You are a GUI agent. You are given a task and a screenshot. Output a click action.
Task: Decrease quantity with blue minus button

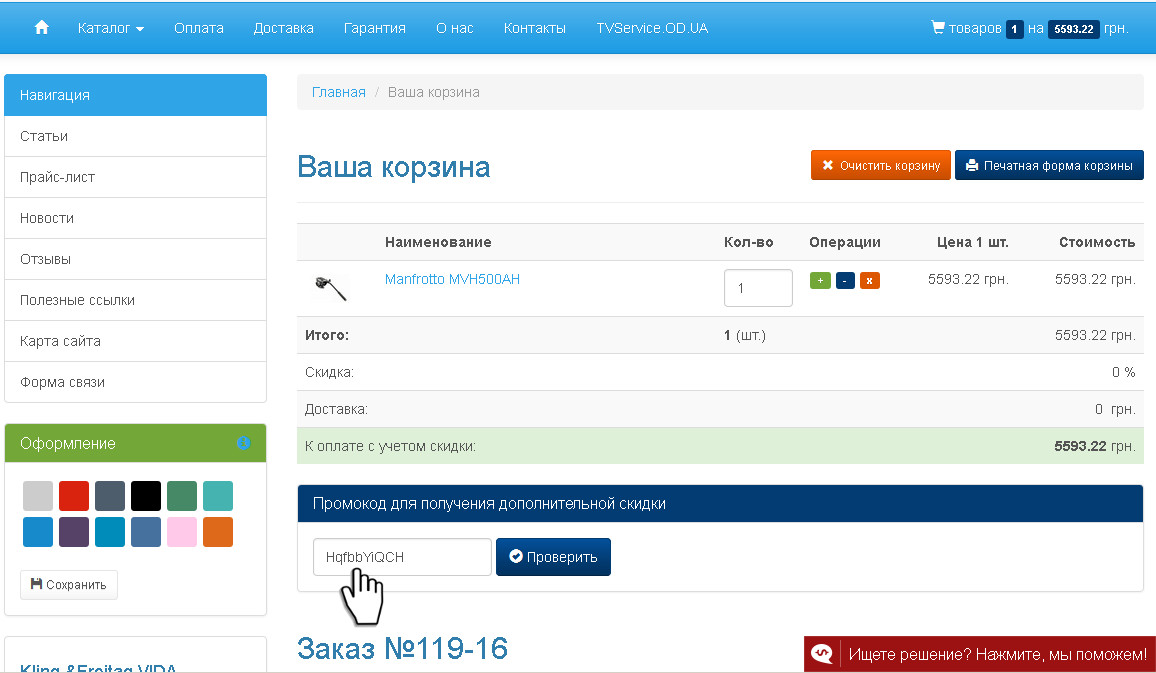(845, 281)
